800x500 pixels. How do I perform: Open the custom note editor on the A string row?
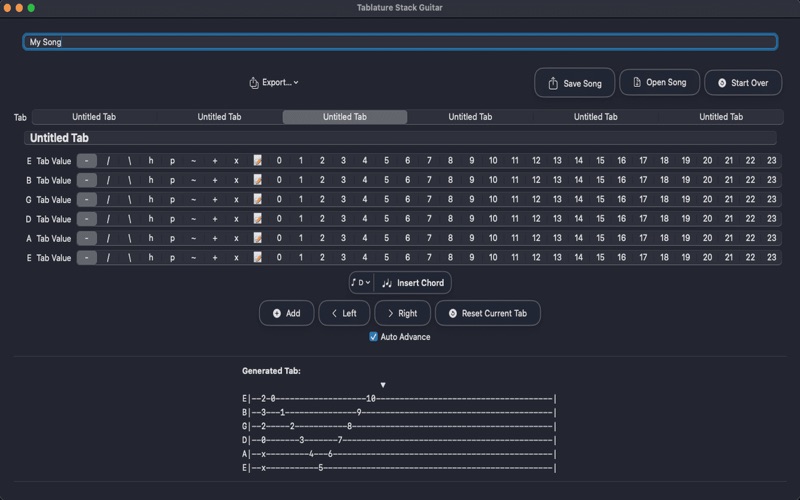[258, 238]
